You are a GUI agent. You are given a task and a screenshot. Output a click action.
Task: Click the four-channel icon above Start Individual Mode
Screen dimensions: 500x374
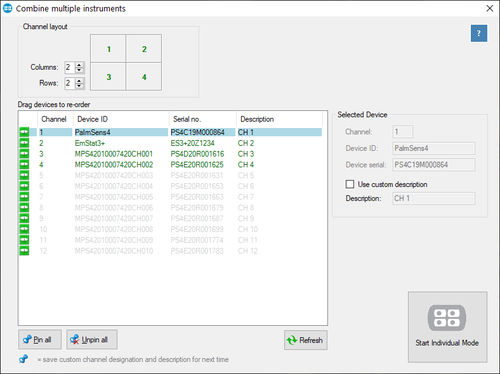coord(447,318)
